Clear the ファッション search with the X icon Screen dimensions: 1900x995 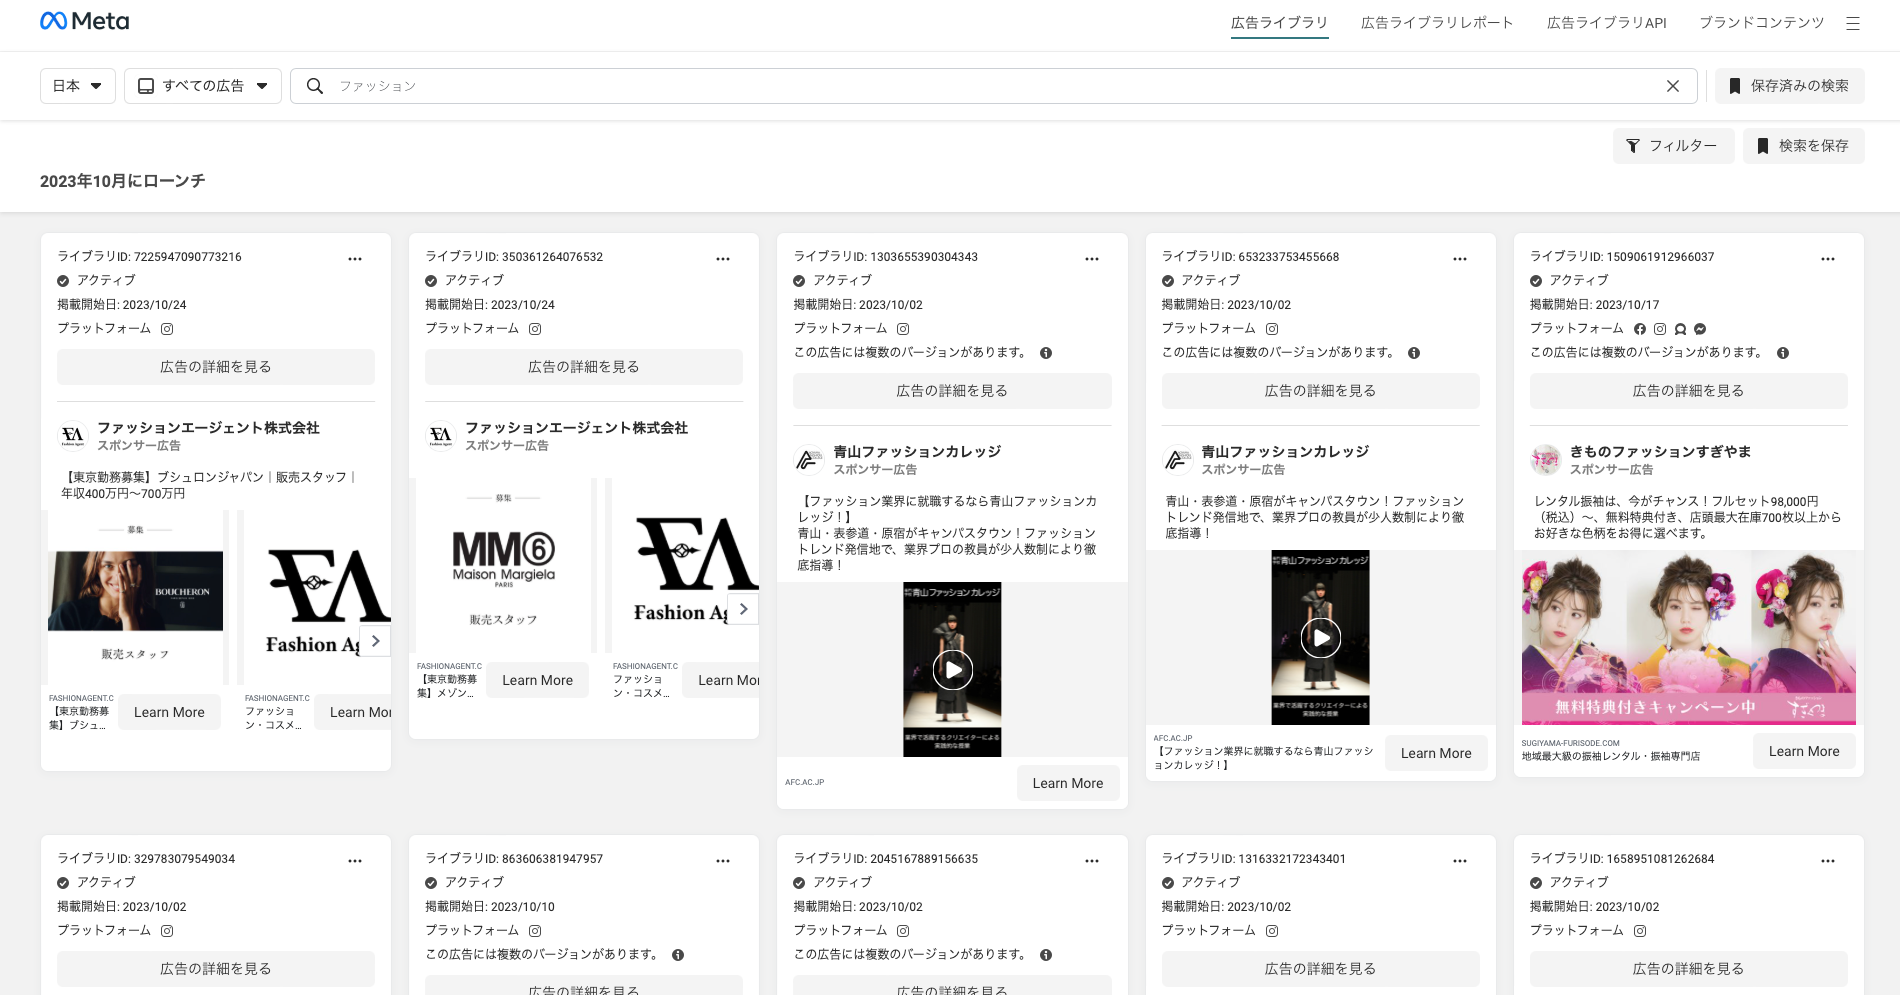1672,86
